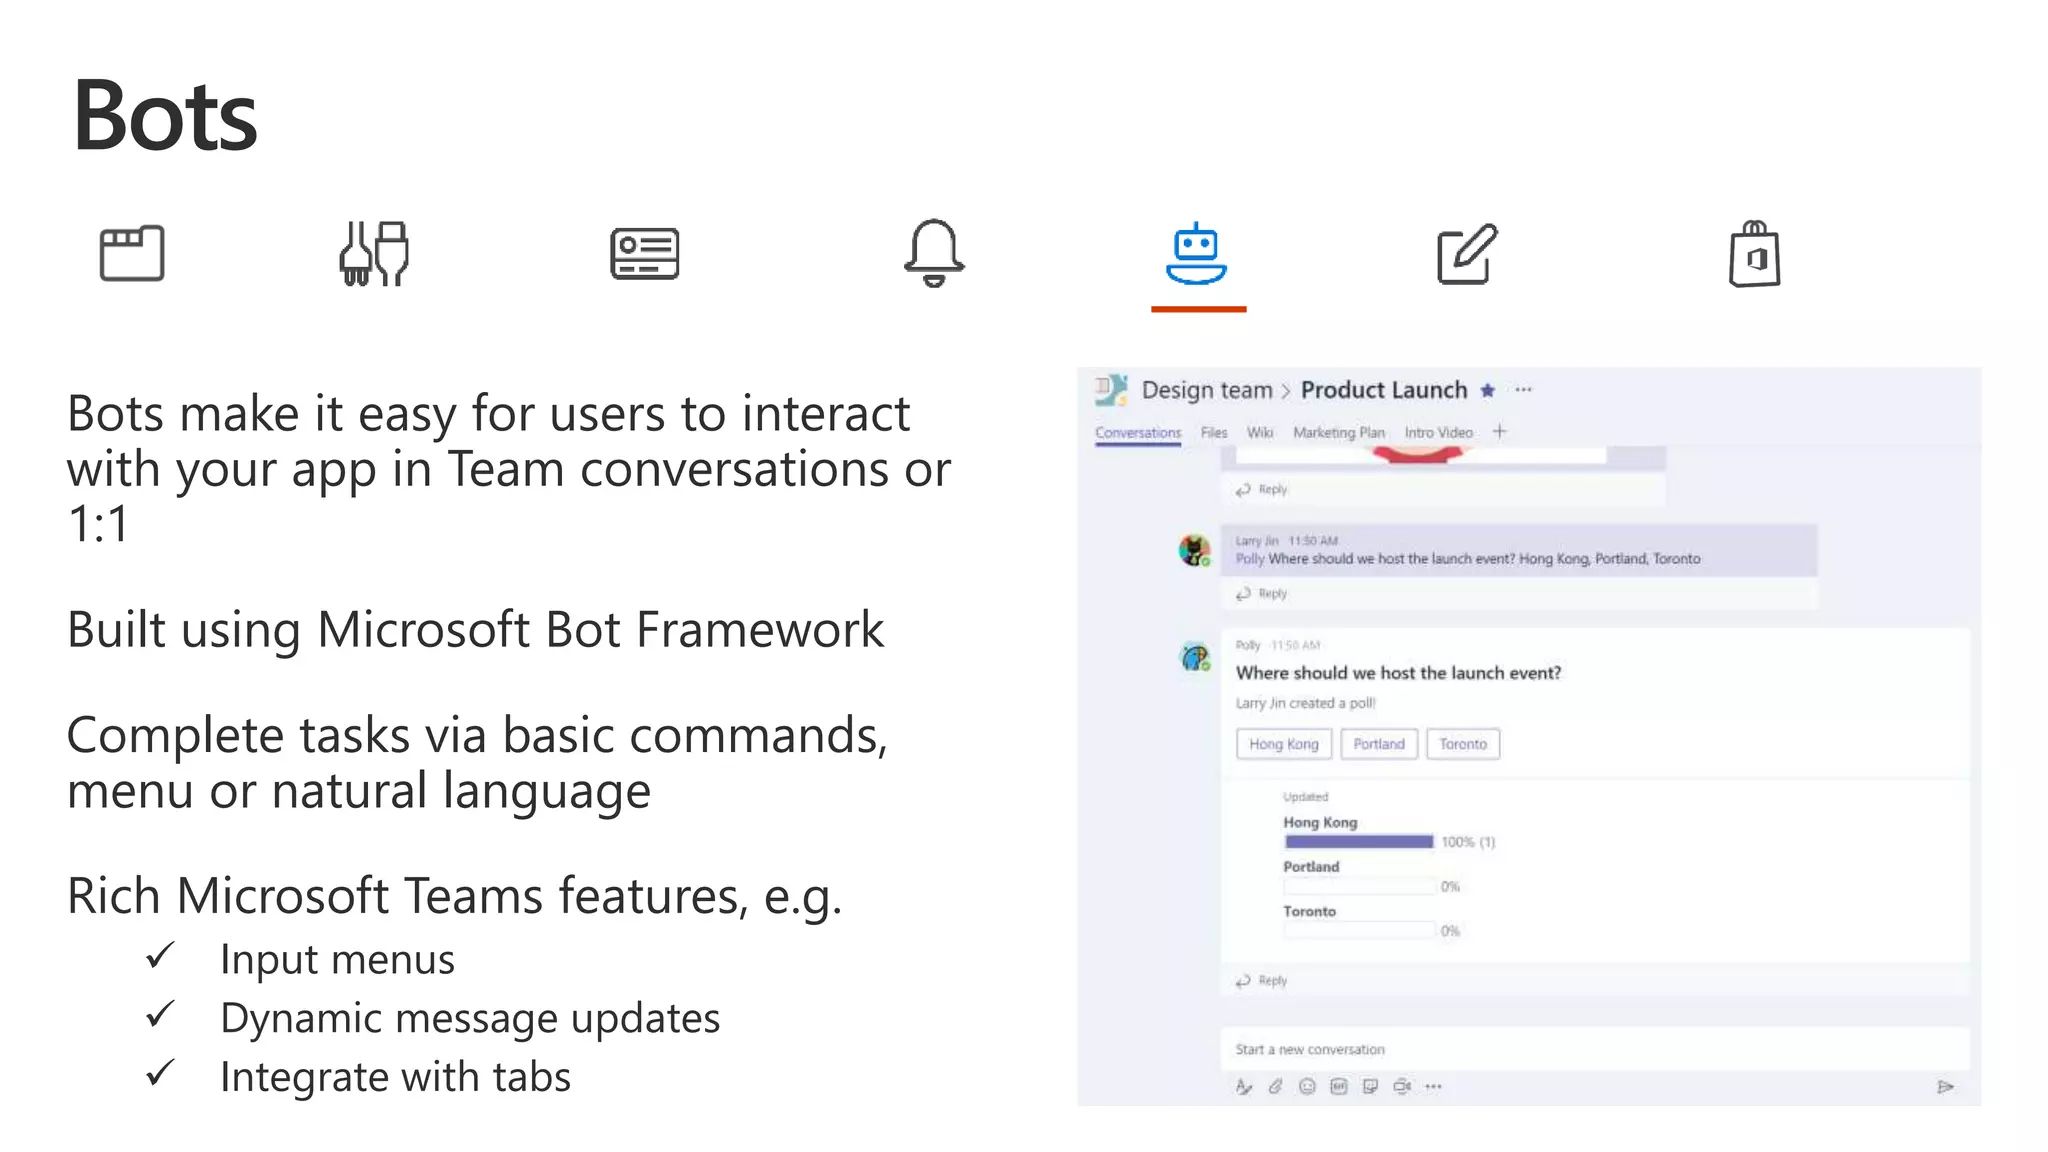
Task: Click the Design team logo icon
Action: pyautogui.click(x=1111, y=390)
